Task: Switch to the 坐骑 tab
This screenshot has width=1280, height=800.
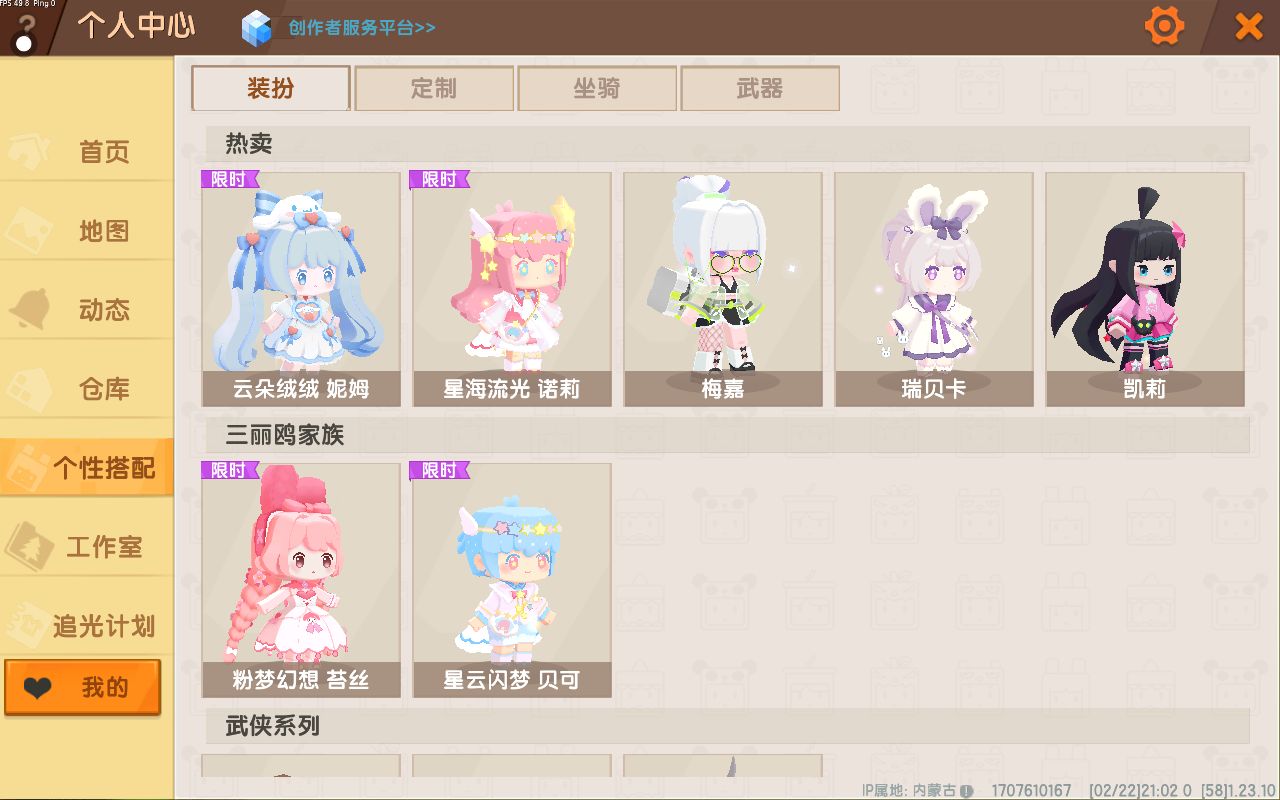Action: [x=597, y=88]
